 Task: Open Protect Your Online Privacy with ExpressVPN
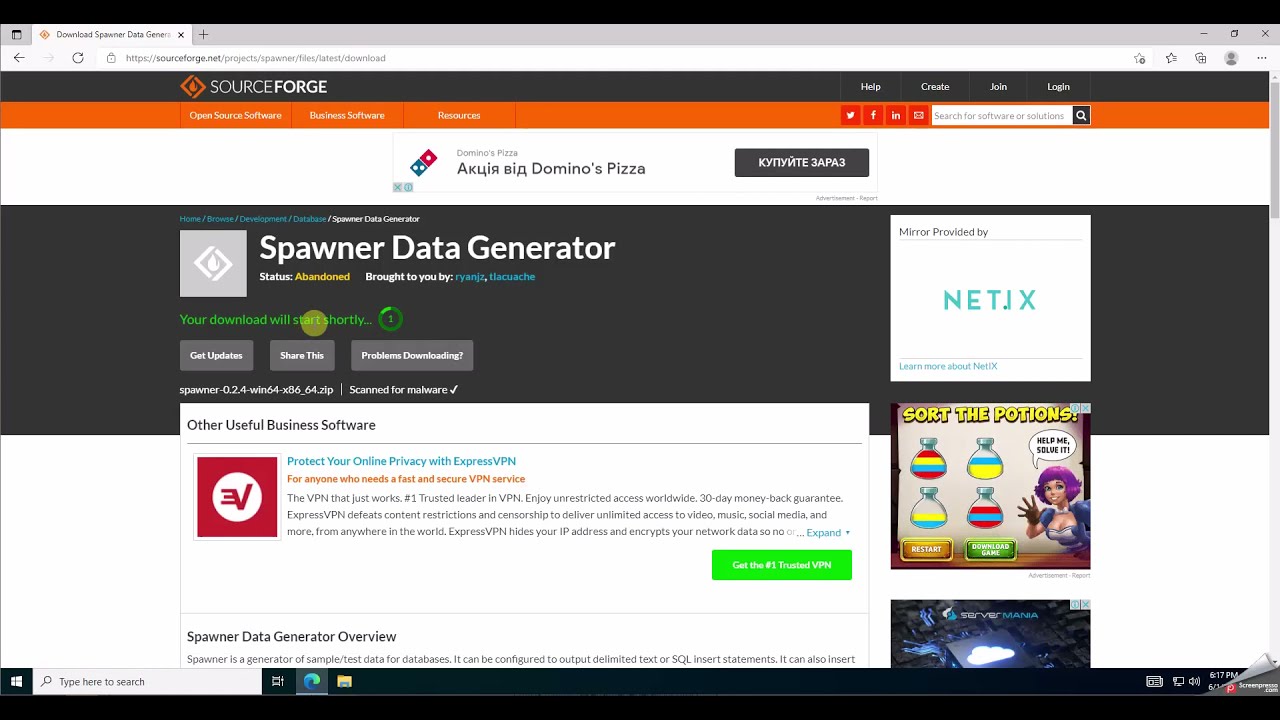[x=401, y=461]
